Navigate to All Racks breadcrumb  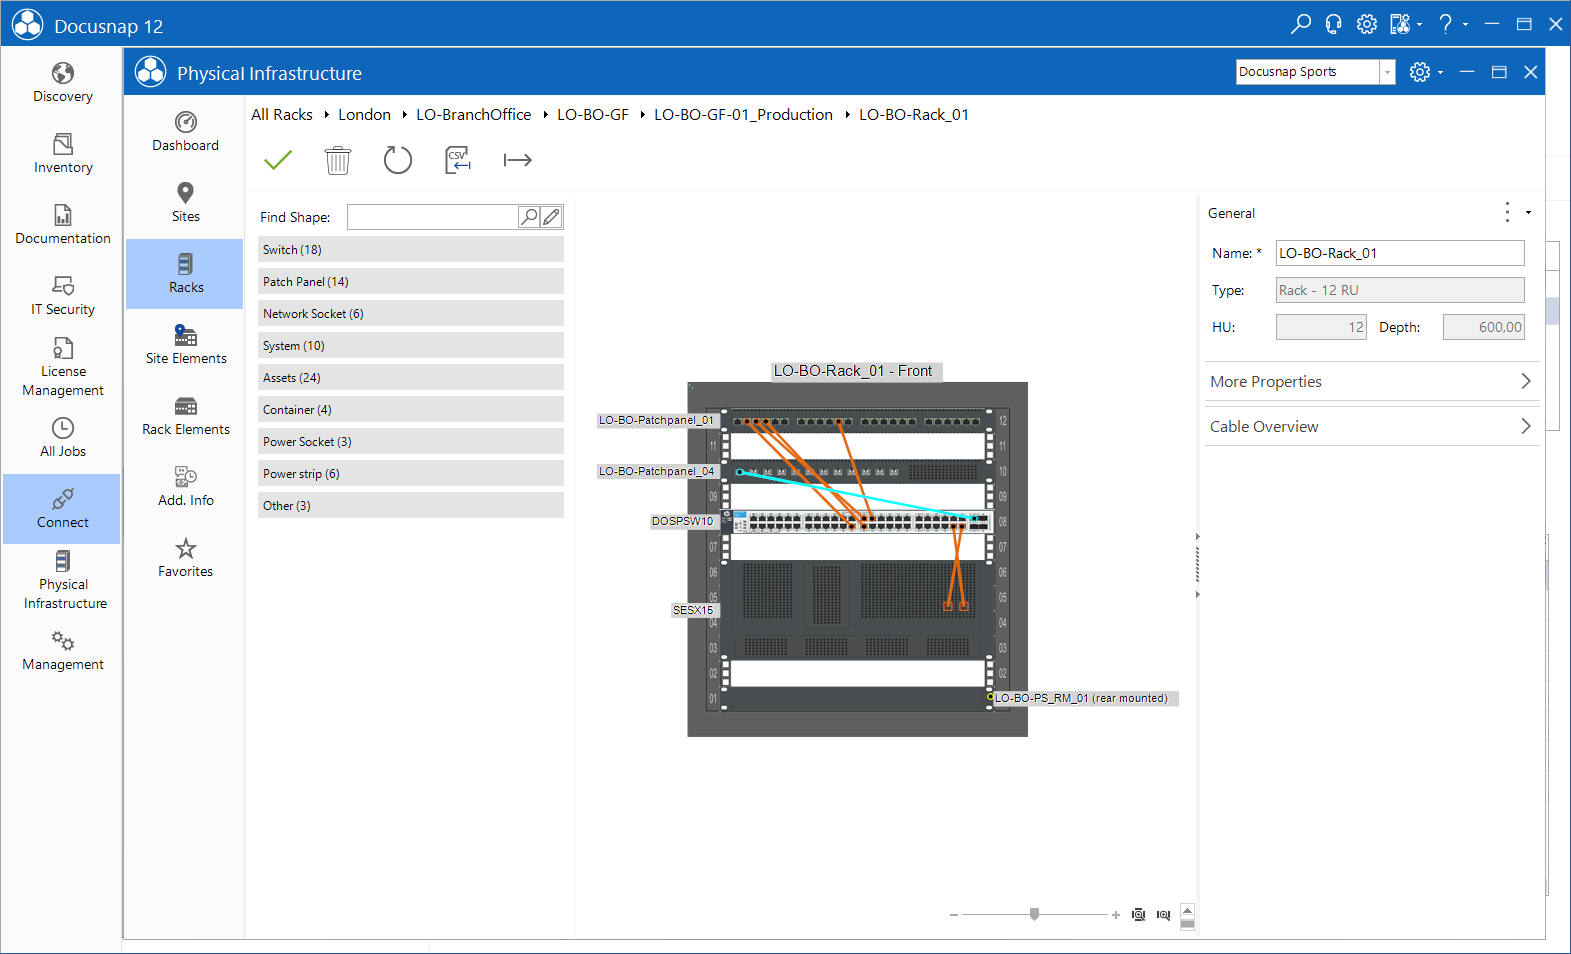coord(282,115)
